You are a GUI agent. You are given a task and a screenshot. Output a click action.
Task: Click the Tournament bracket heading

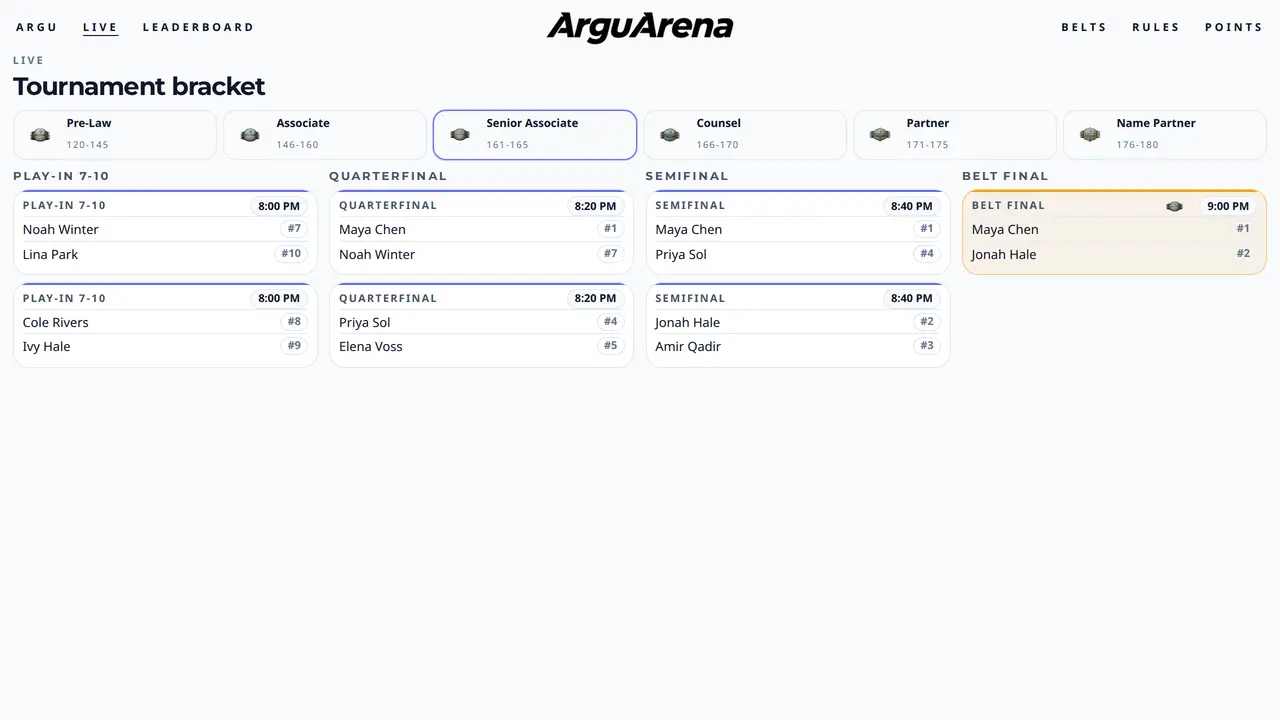pos(139,86)
